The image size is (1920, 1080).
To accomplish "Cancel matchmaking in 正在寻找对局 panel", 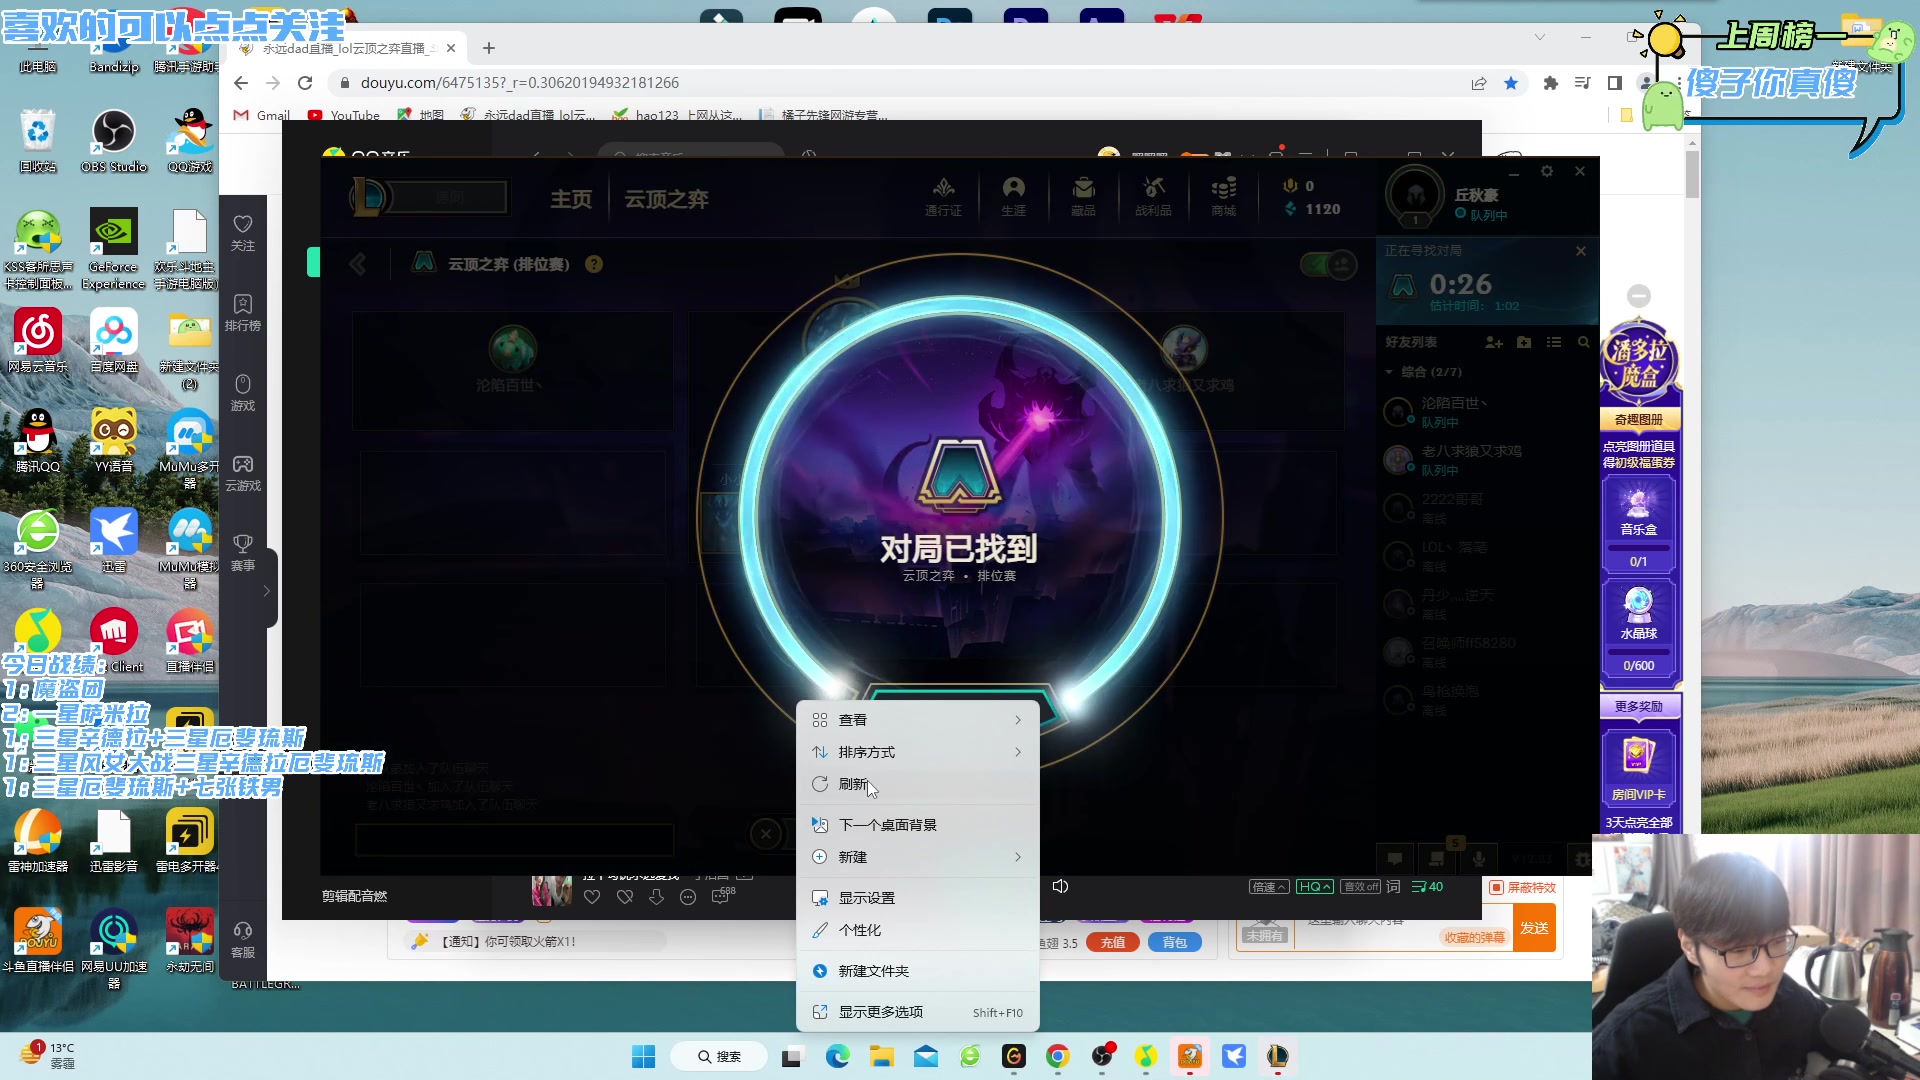I will (1581, 251).
